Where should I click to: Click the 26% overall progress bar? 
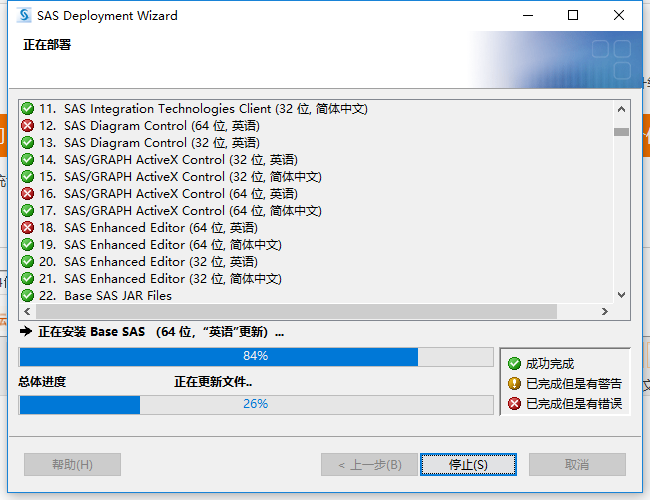coord(256,405)
